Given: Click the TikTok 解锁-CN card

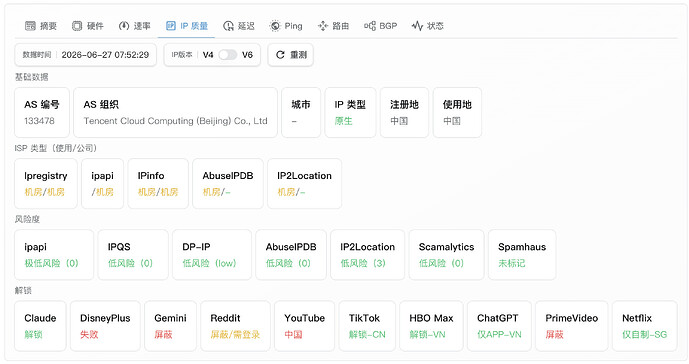Looking at the screenshot, I should pos(367,326).
